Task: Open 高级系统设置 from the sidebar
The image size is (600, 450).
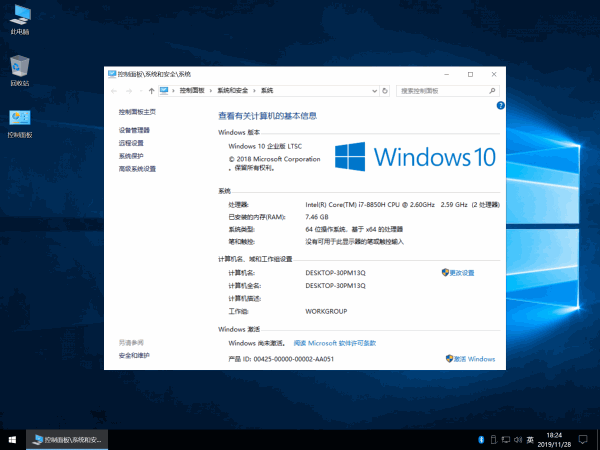Action: coord(137,169)
